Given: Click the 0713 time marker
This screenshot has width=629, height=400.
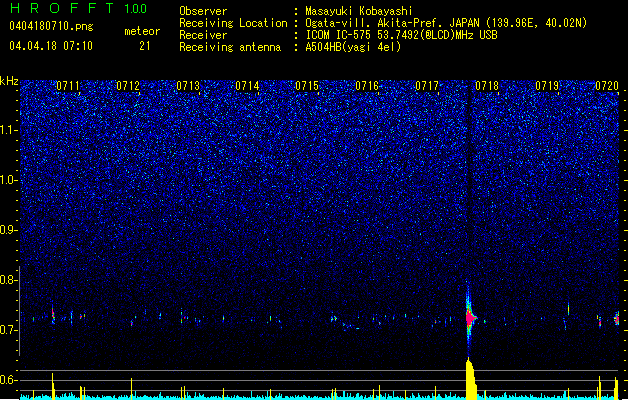Looking at the screenshot, I should pyautogui.click(x=188, y=86).
